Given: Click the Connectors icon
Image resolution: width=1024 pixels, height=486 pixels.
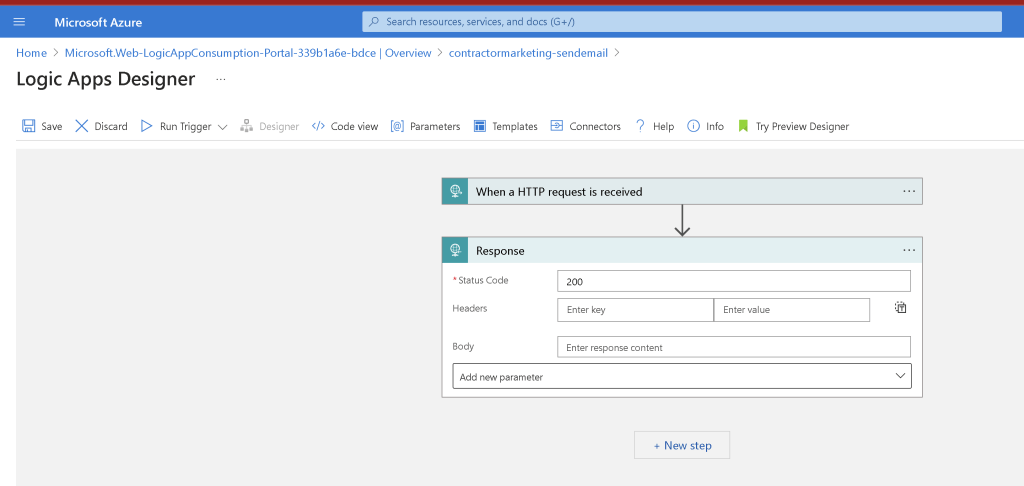Looking at the screenshot, I should click(556, 126).
